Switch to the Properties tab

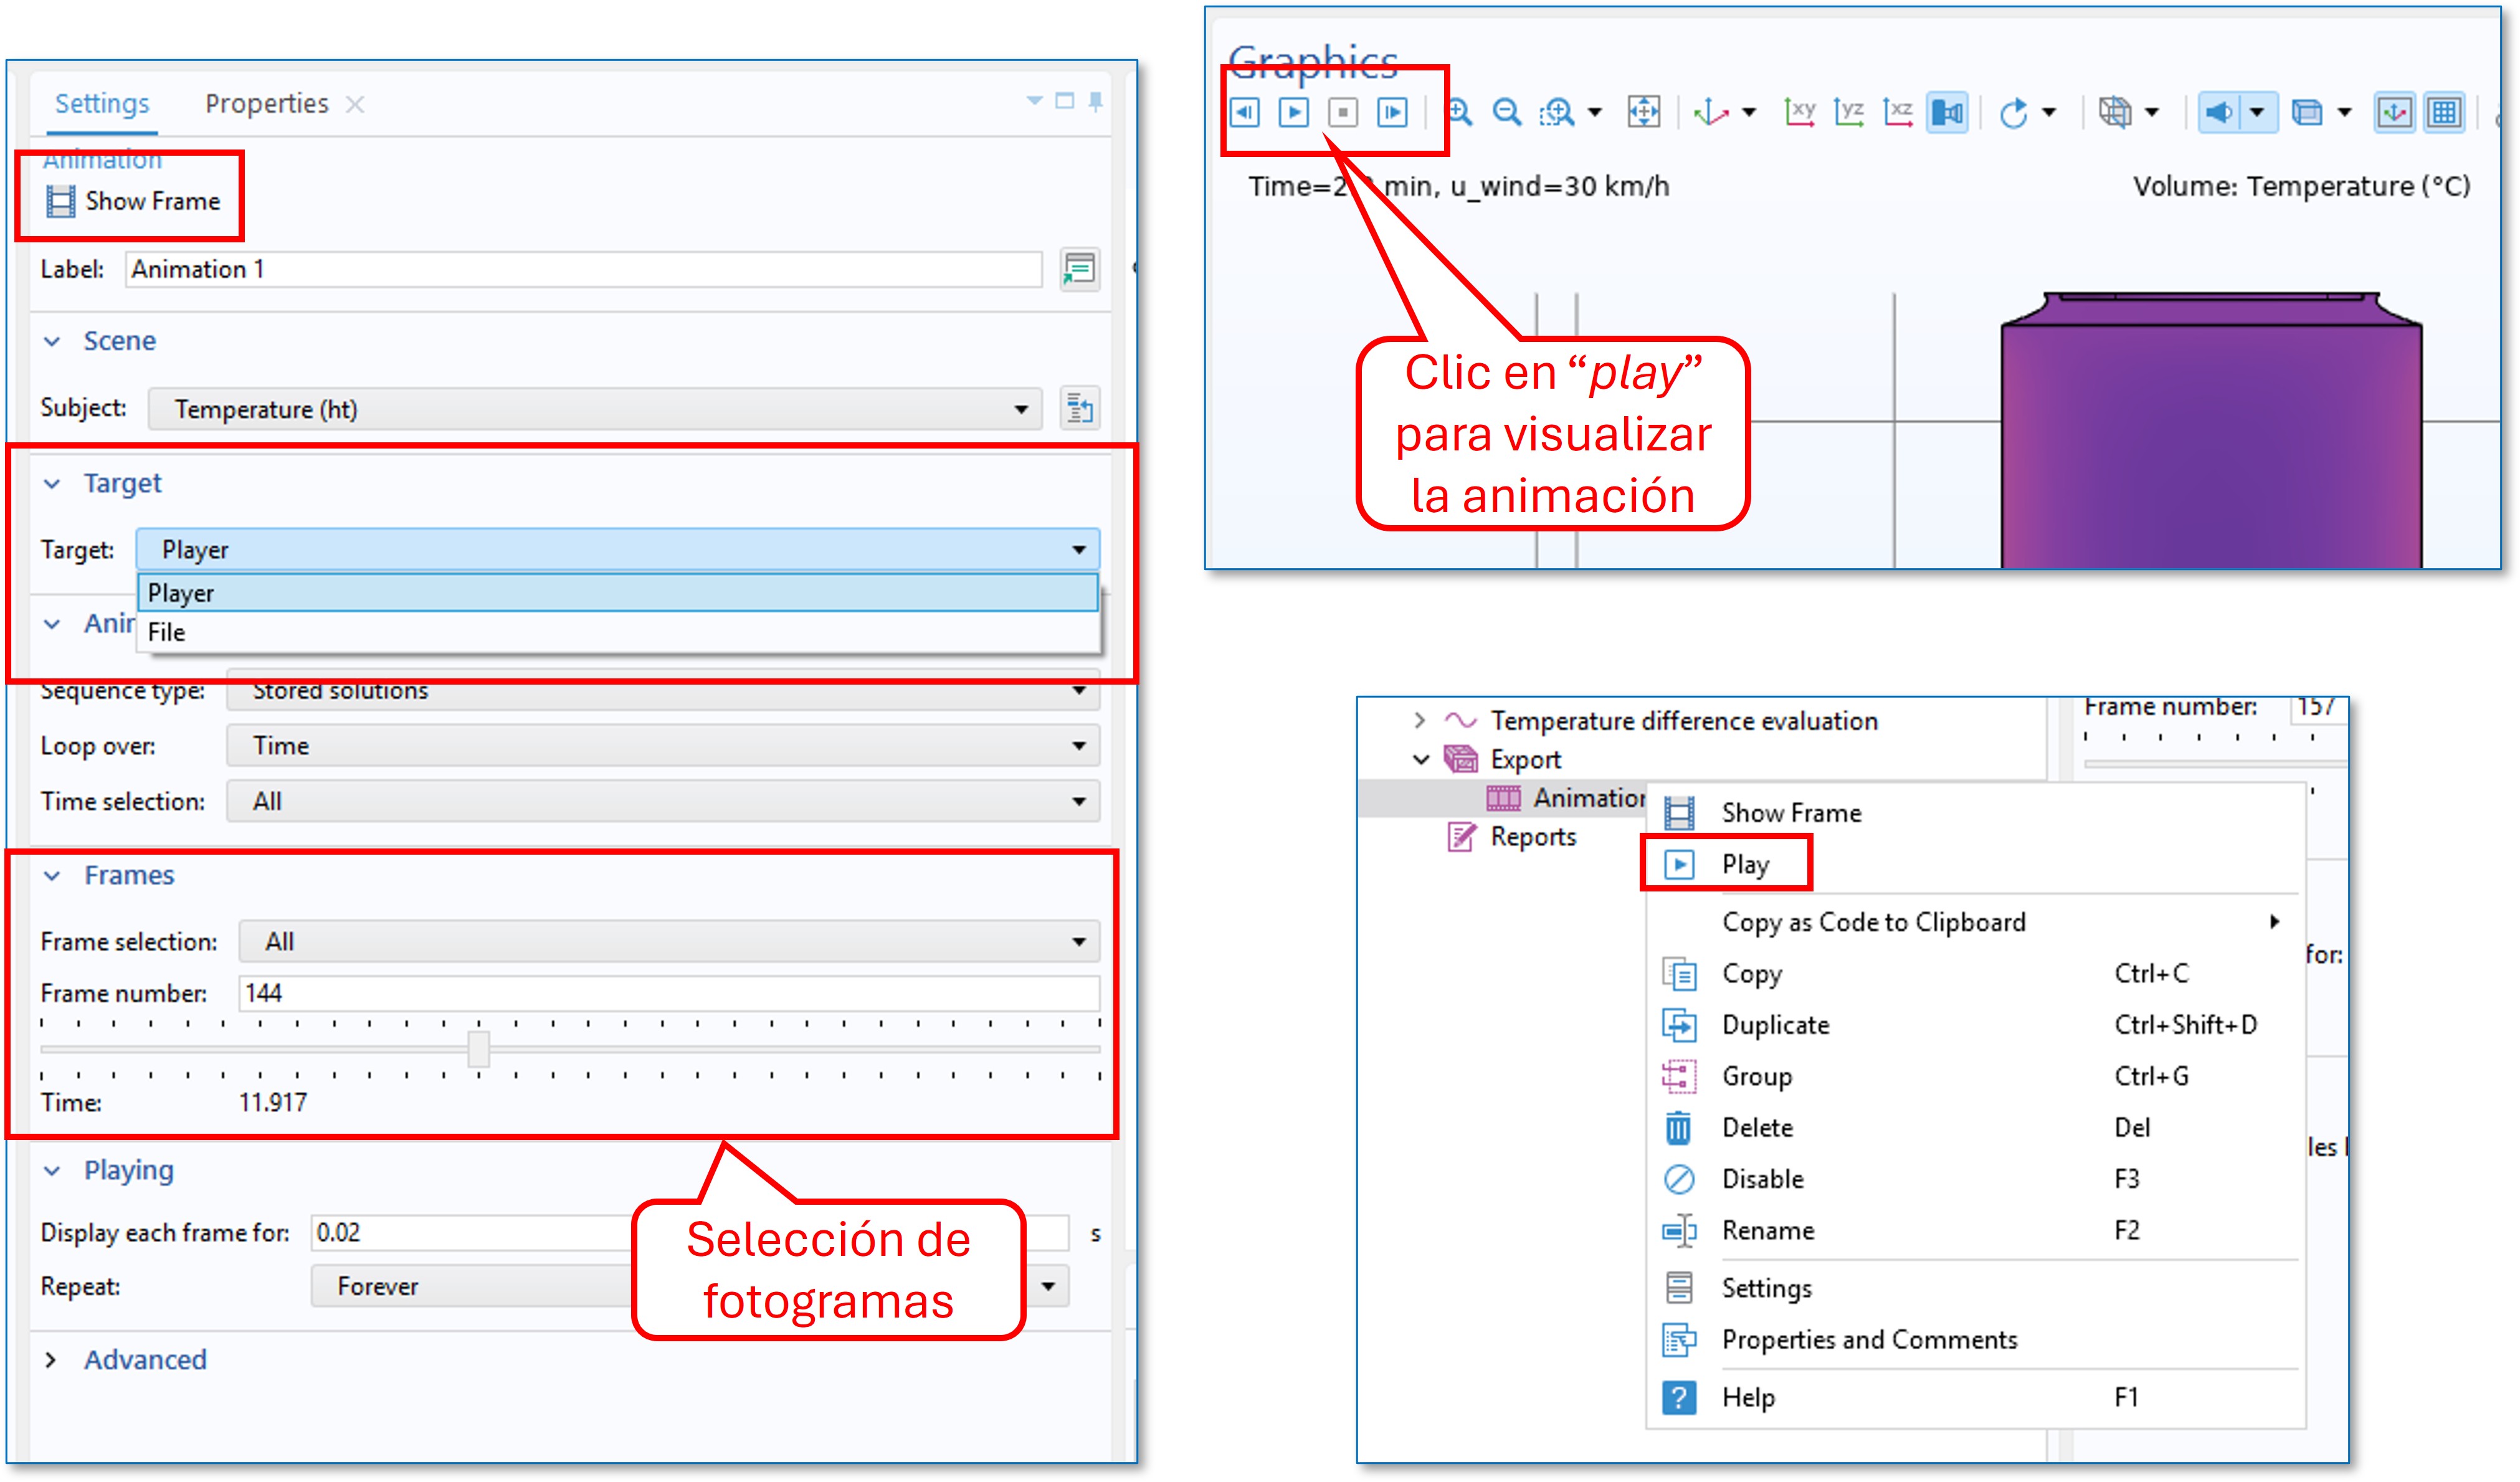(x=266, y=104)
